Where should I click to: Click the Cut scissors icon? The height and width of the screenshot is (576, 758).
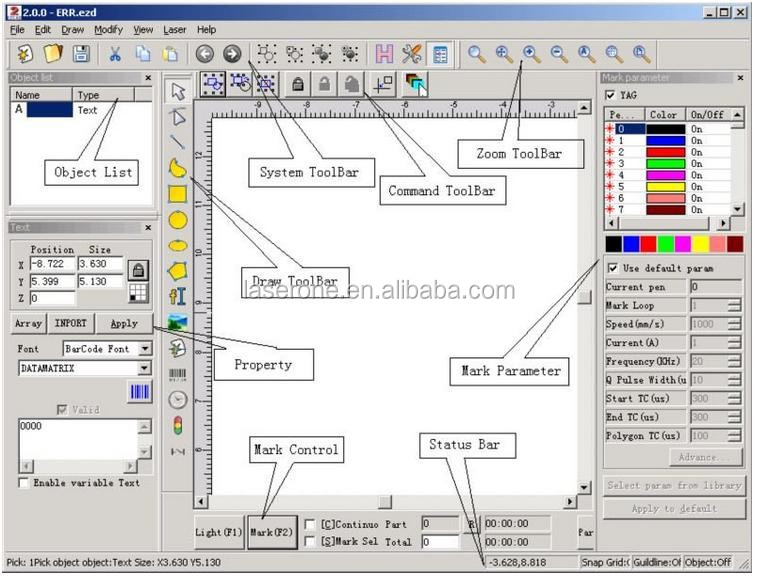pos(115,55)
